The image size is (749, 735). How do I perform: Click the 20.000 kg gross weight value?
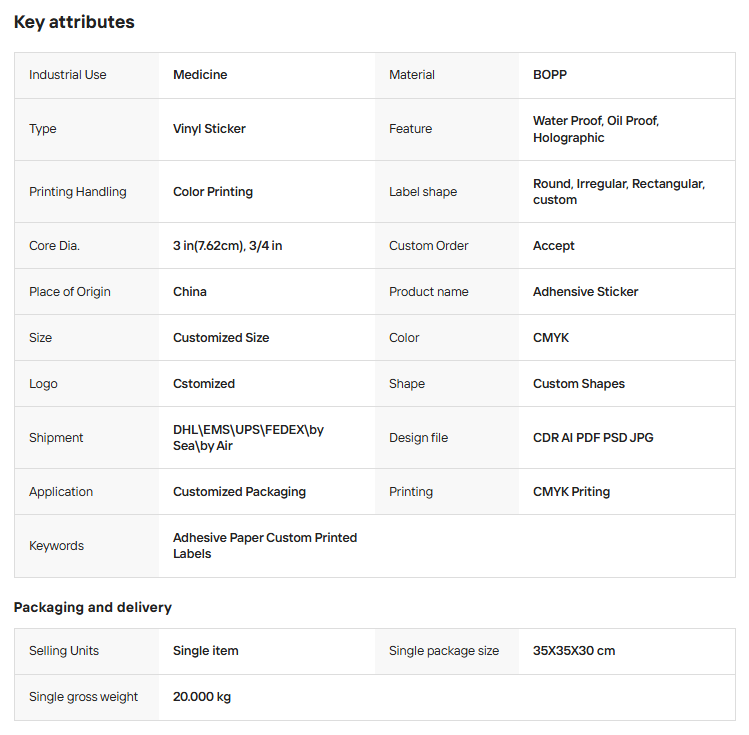(x=202, y=697)
